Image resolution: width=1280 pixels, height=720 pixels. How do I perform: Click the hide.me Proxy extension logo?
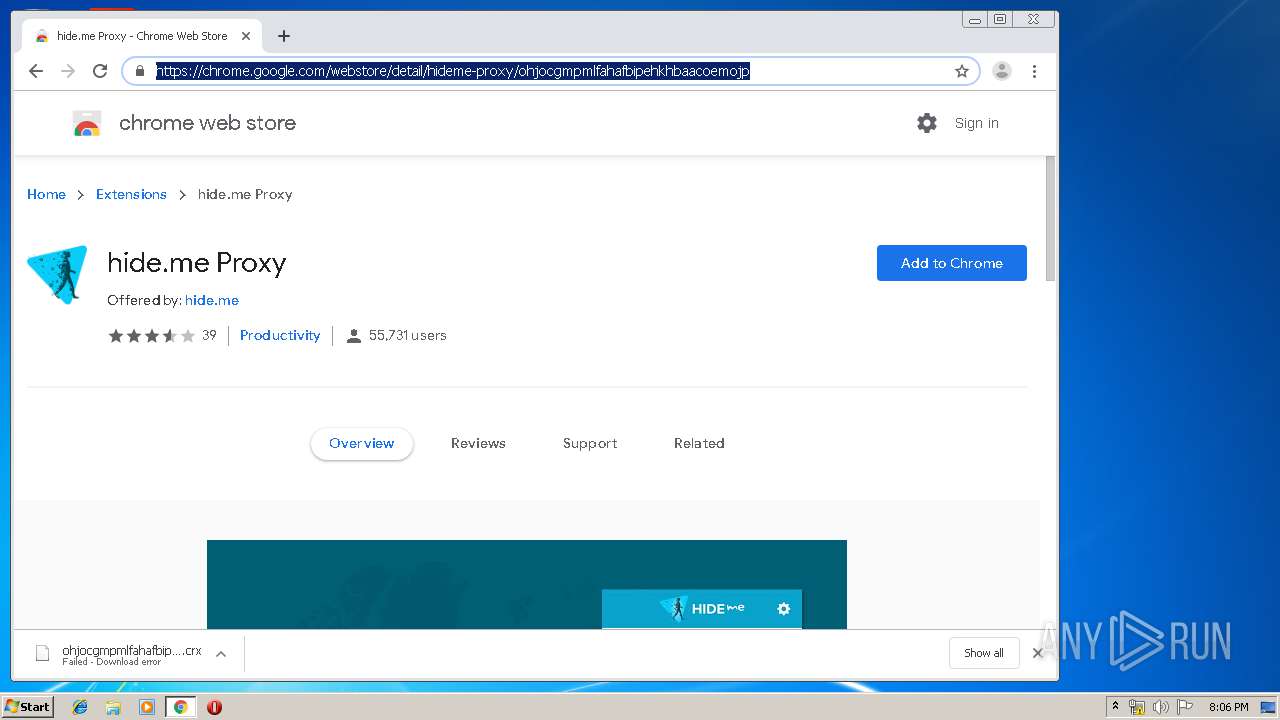[57, 274]
